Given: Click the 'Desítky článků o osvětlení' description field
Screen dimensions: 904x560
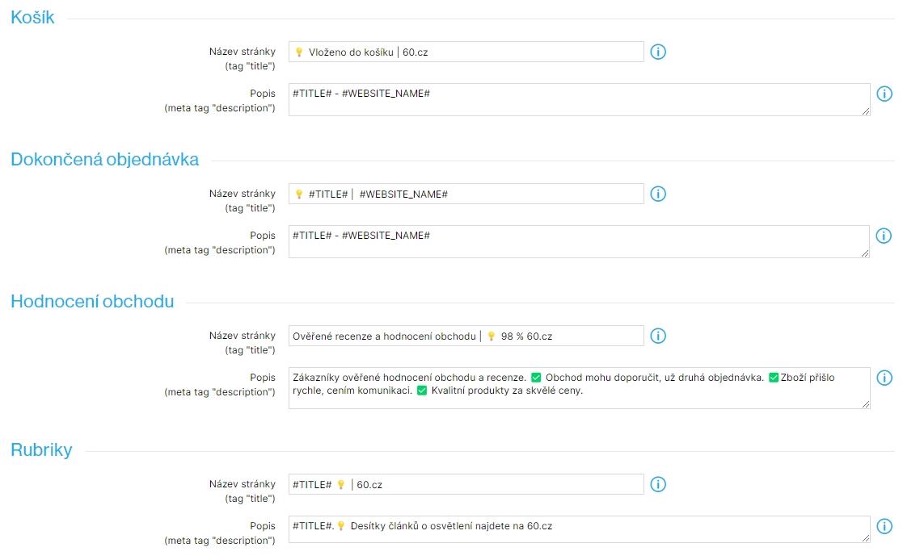Looking at the screenshot, I should pyautogui.click(x=578, y=529).
